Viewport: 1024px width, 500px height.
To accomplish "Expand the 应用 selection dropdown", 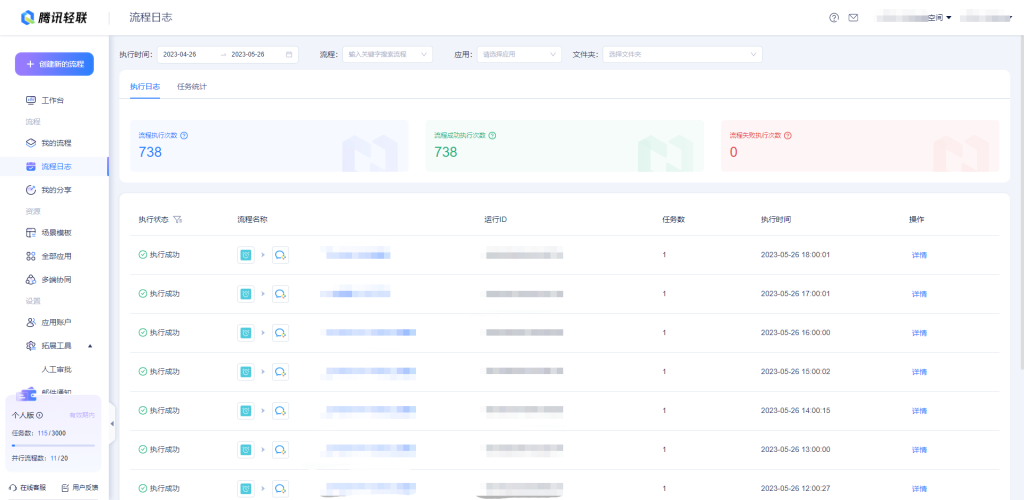I will (519, 54).
